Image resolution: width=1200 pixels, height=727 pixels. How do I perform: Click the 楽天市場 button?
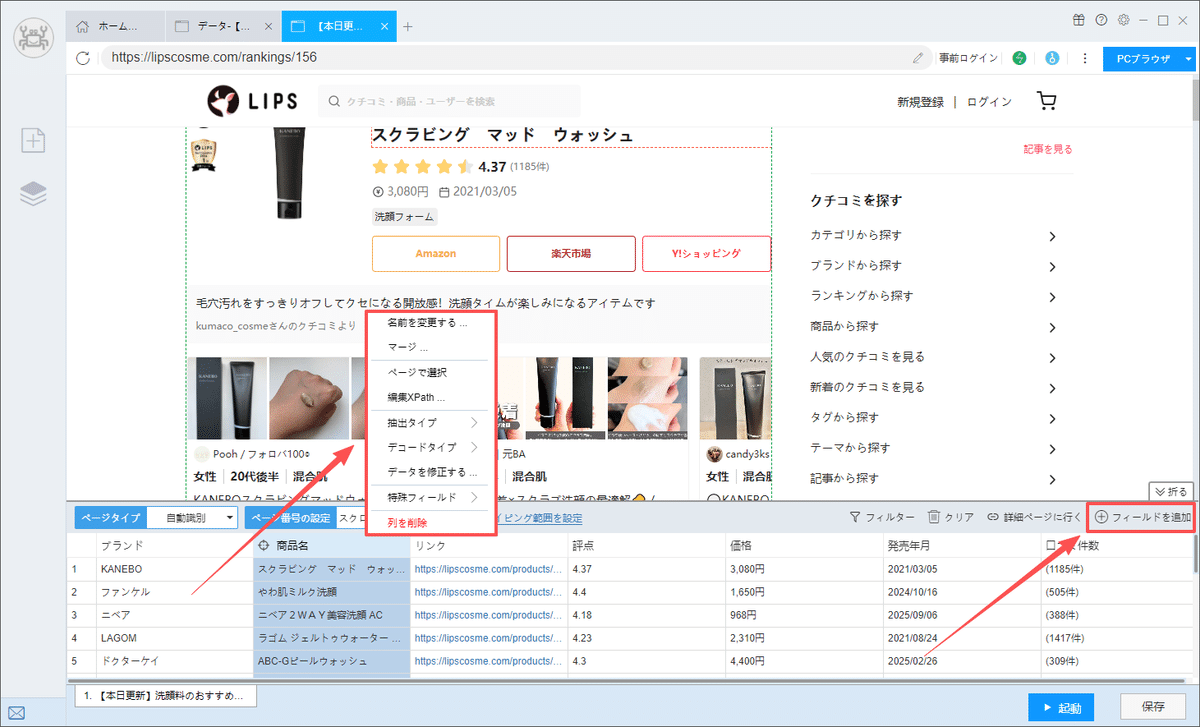click(571, 254)
